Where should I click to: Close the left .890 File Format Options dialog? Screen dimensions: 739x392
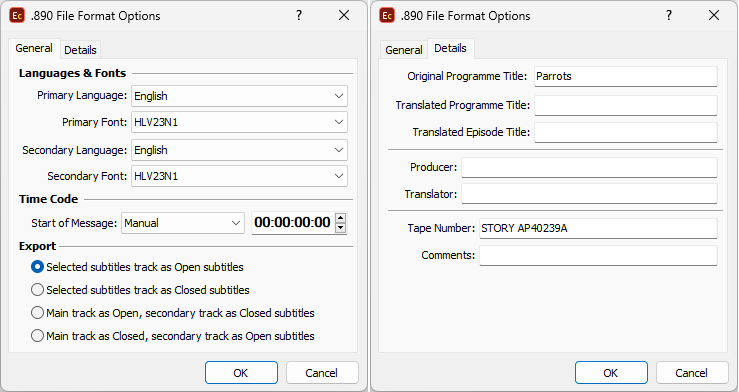click(344, 16)
